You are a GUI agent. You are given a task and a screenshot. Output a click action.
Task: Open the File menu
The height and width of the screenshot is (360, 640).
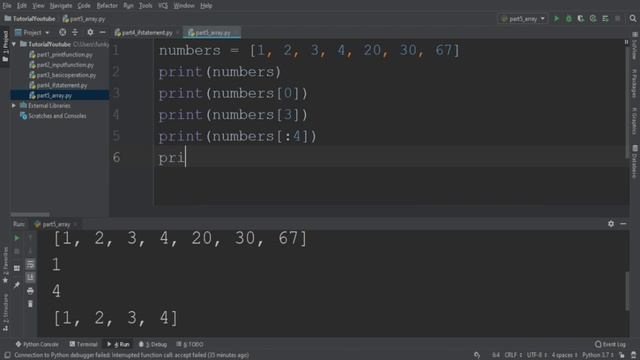7,6
